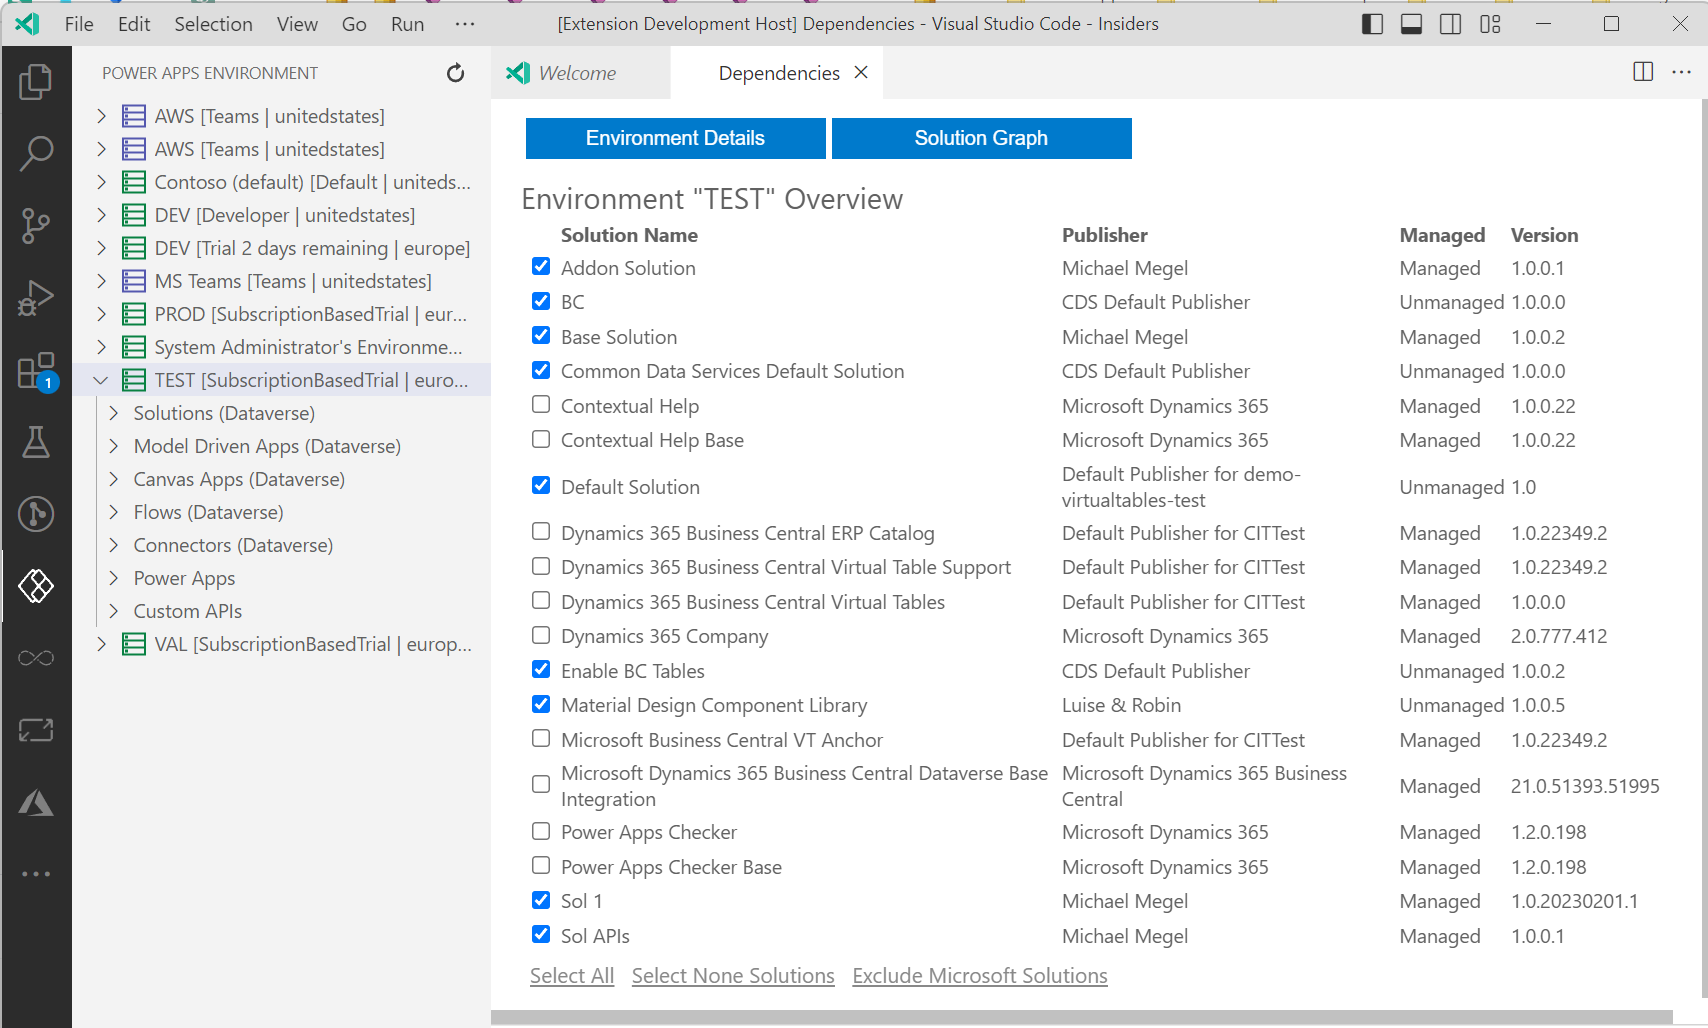Open the Run menu
The height and width of the screenshot is (1028, 1708).
click(x=407, y=24)
